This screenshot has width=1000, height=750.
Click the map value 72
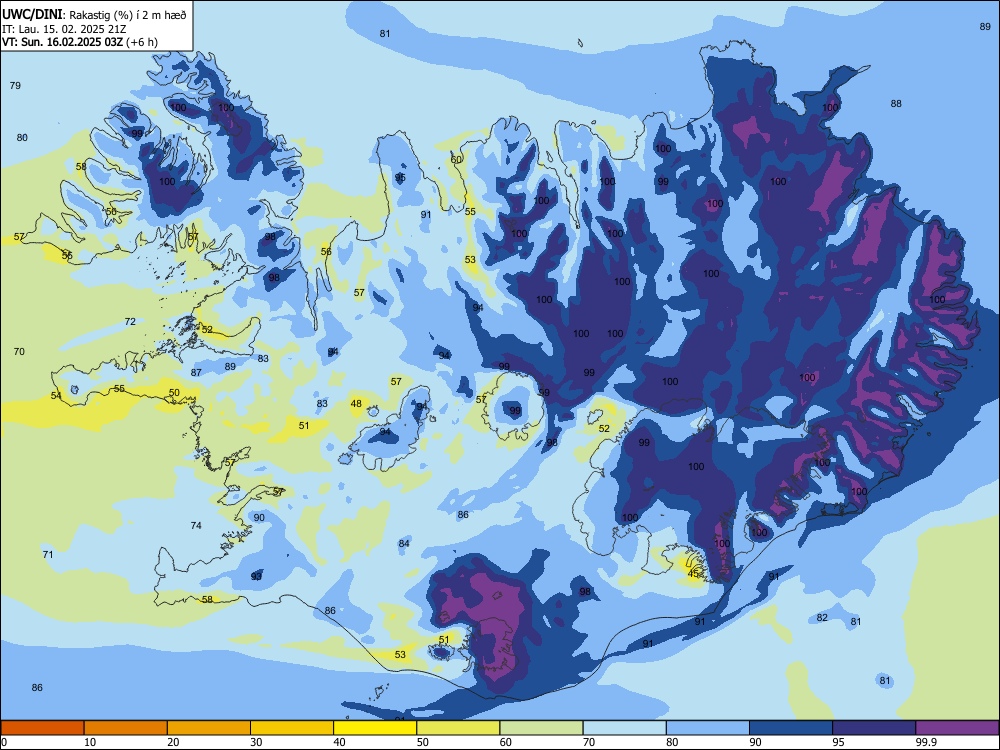130,321
